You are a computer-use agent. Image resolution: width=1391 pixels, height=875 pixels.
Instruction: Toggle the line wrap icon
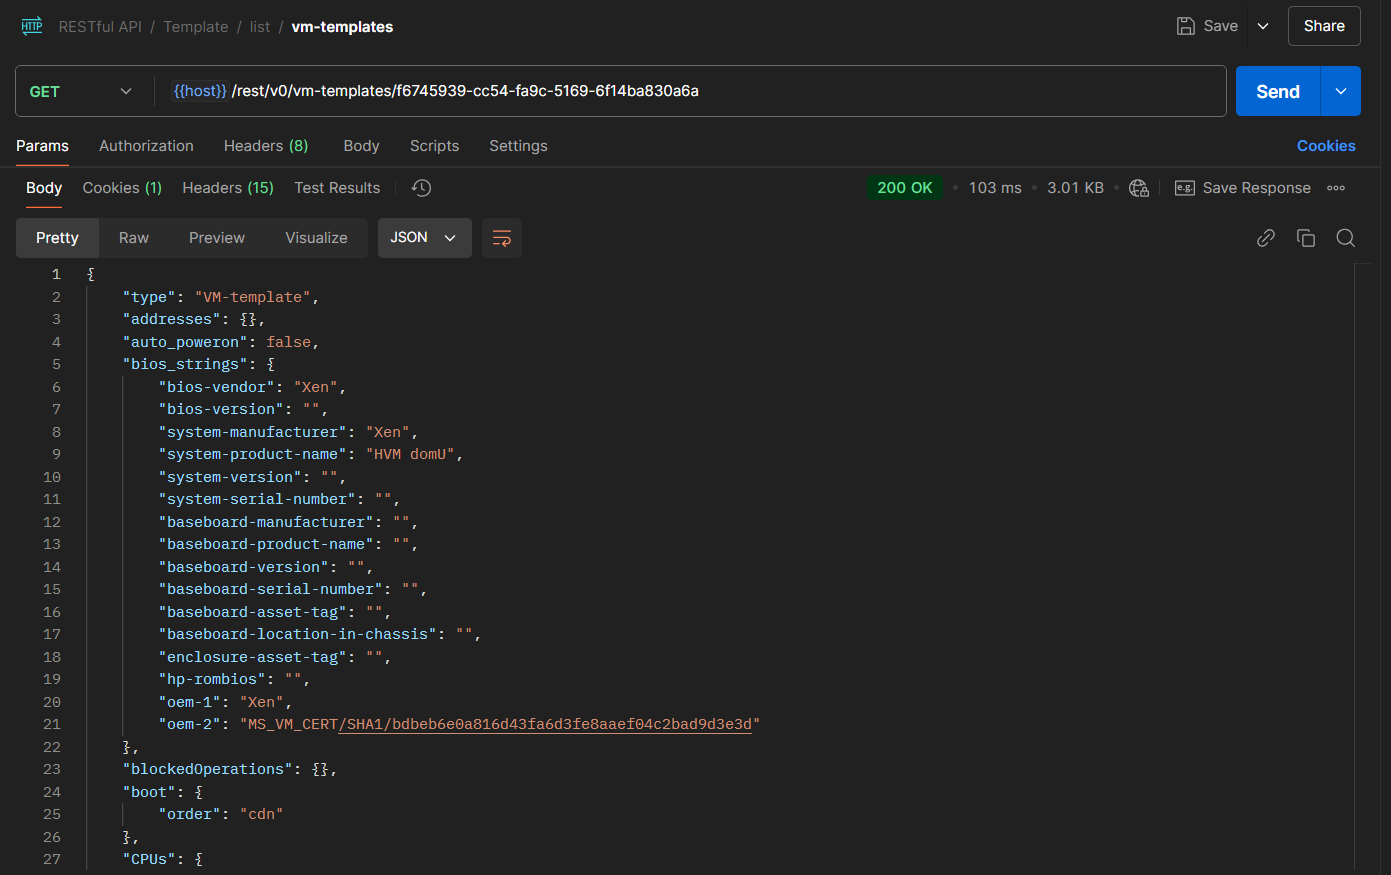(502, 238)
